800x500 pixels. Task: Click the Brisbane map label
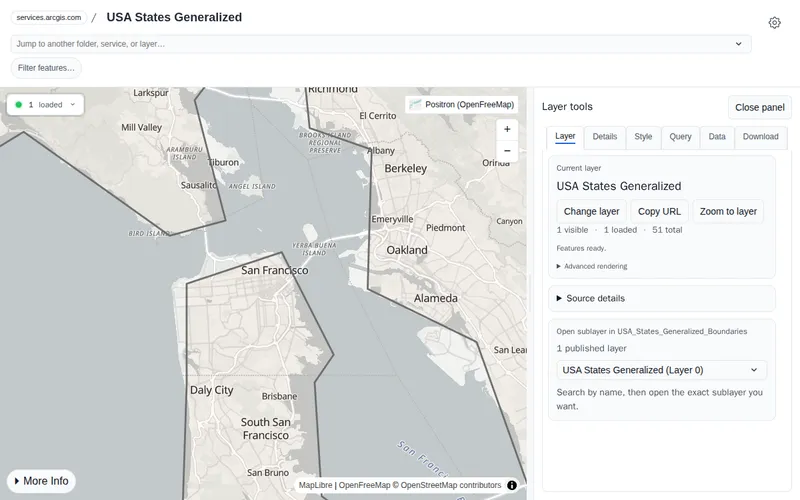[x=279, y=396]
